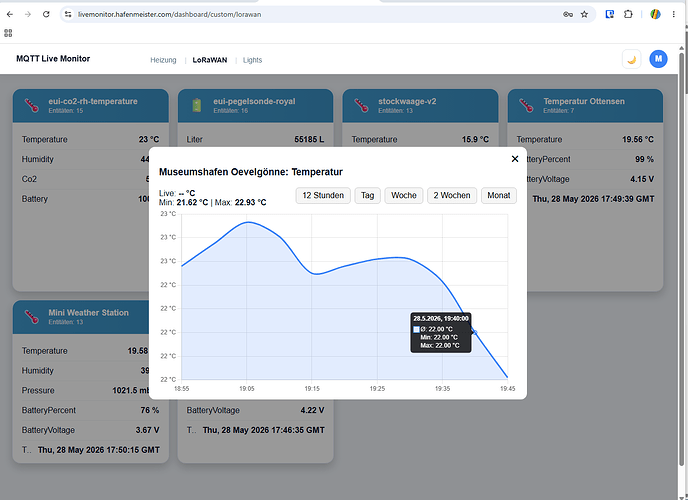This screenshot has height=500, width=688.
Task: Click the site information icon beside URL
Action: (x=68, y=14)
